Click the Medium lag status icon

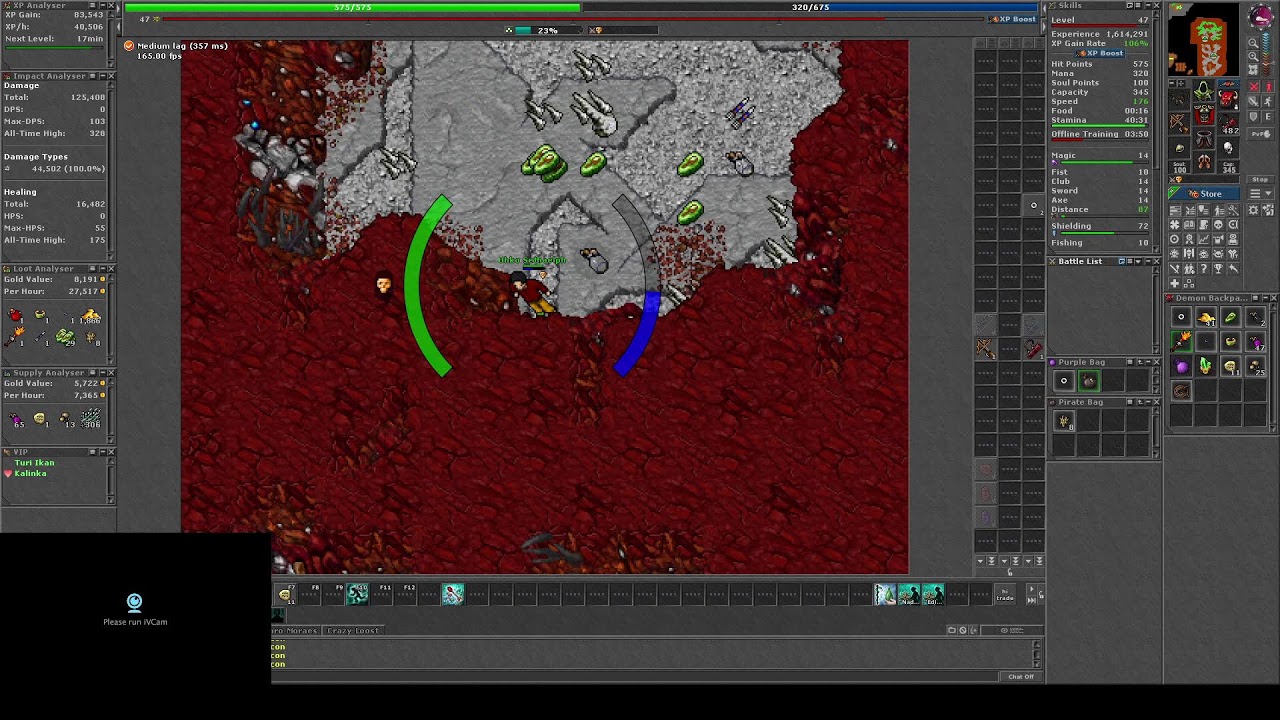[x=129, y=46]
